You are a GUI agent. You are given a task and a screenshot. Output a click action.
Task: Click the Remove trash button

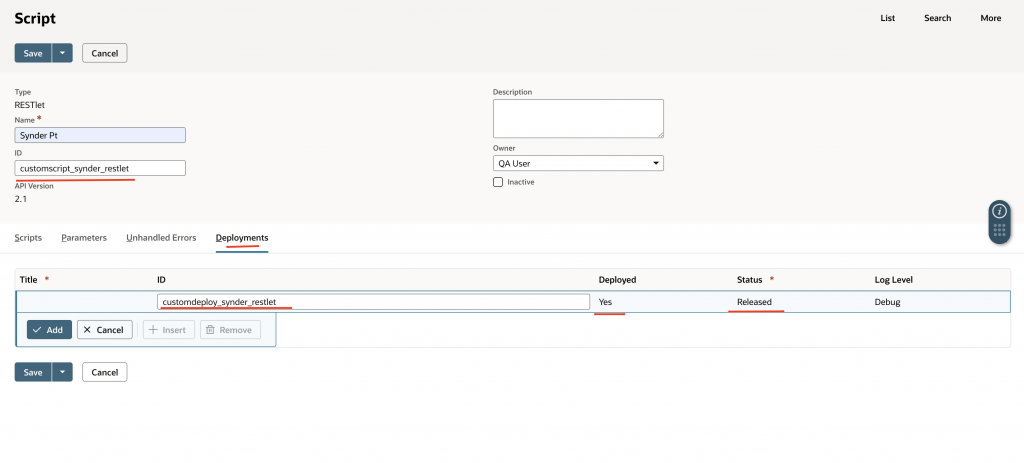click(x=230, y=329)
